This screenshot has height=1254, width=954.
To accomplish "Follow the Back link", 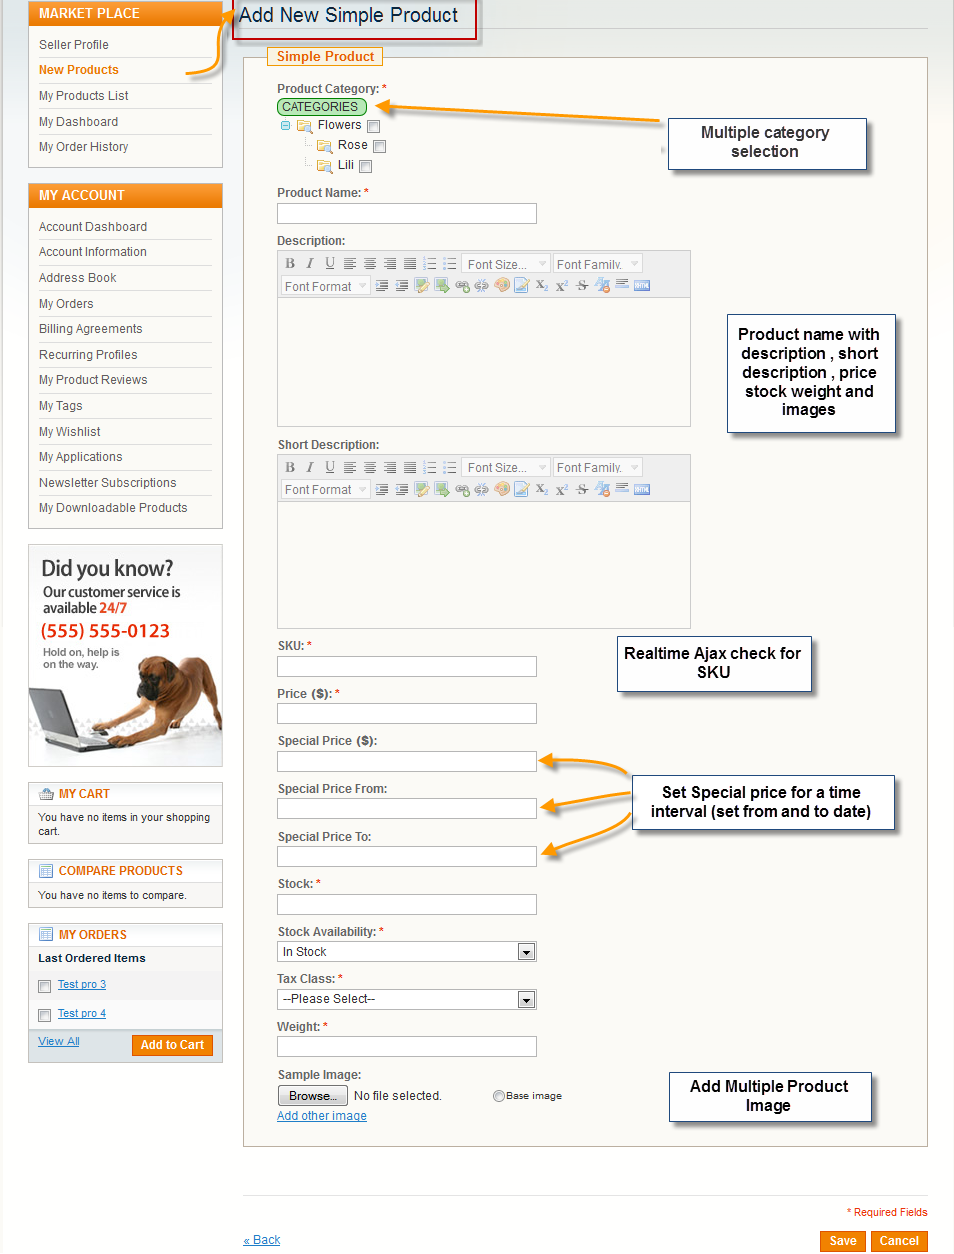I will point(262,1240).
